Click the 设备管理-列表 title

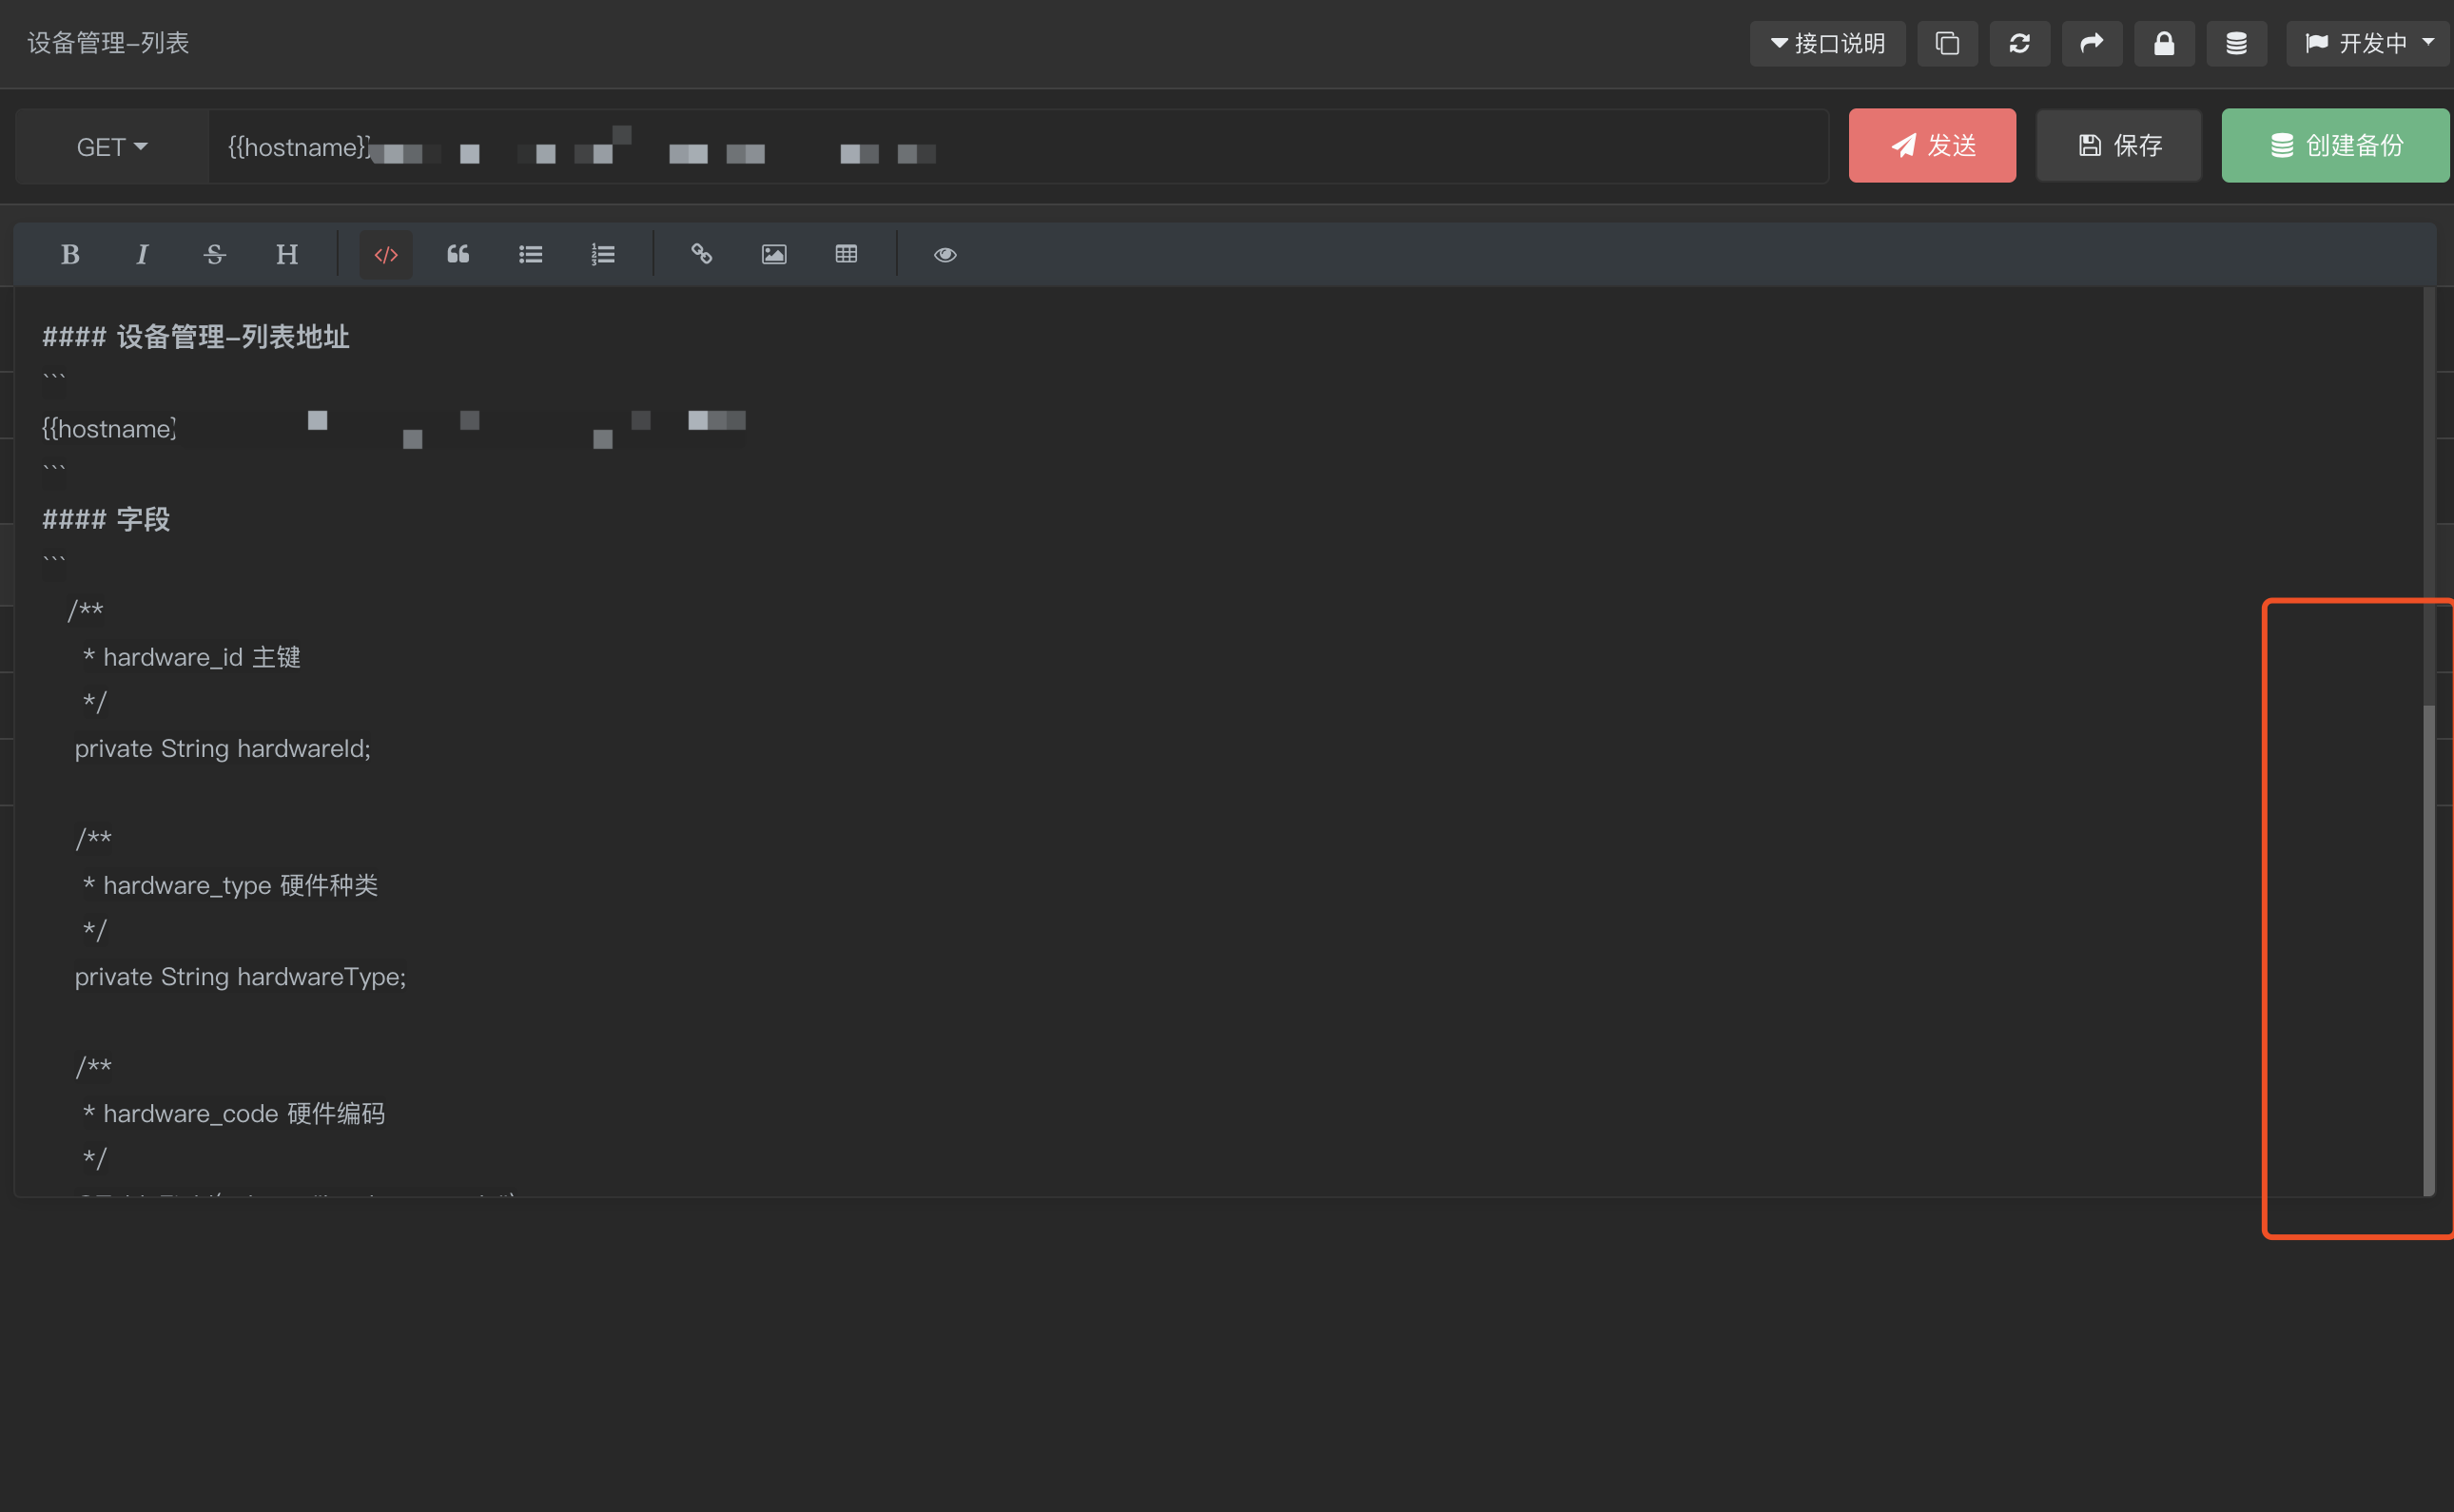(108, 43)
